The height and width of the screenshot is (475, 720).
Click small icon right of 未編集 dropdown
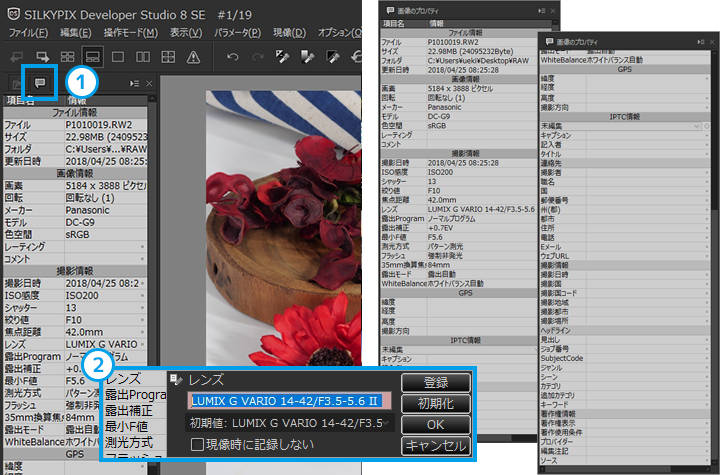tap(706, 126)
